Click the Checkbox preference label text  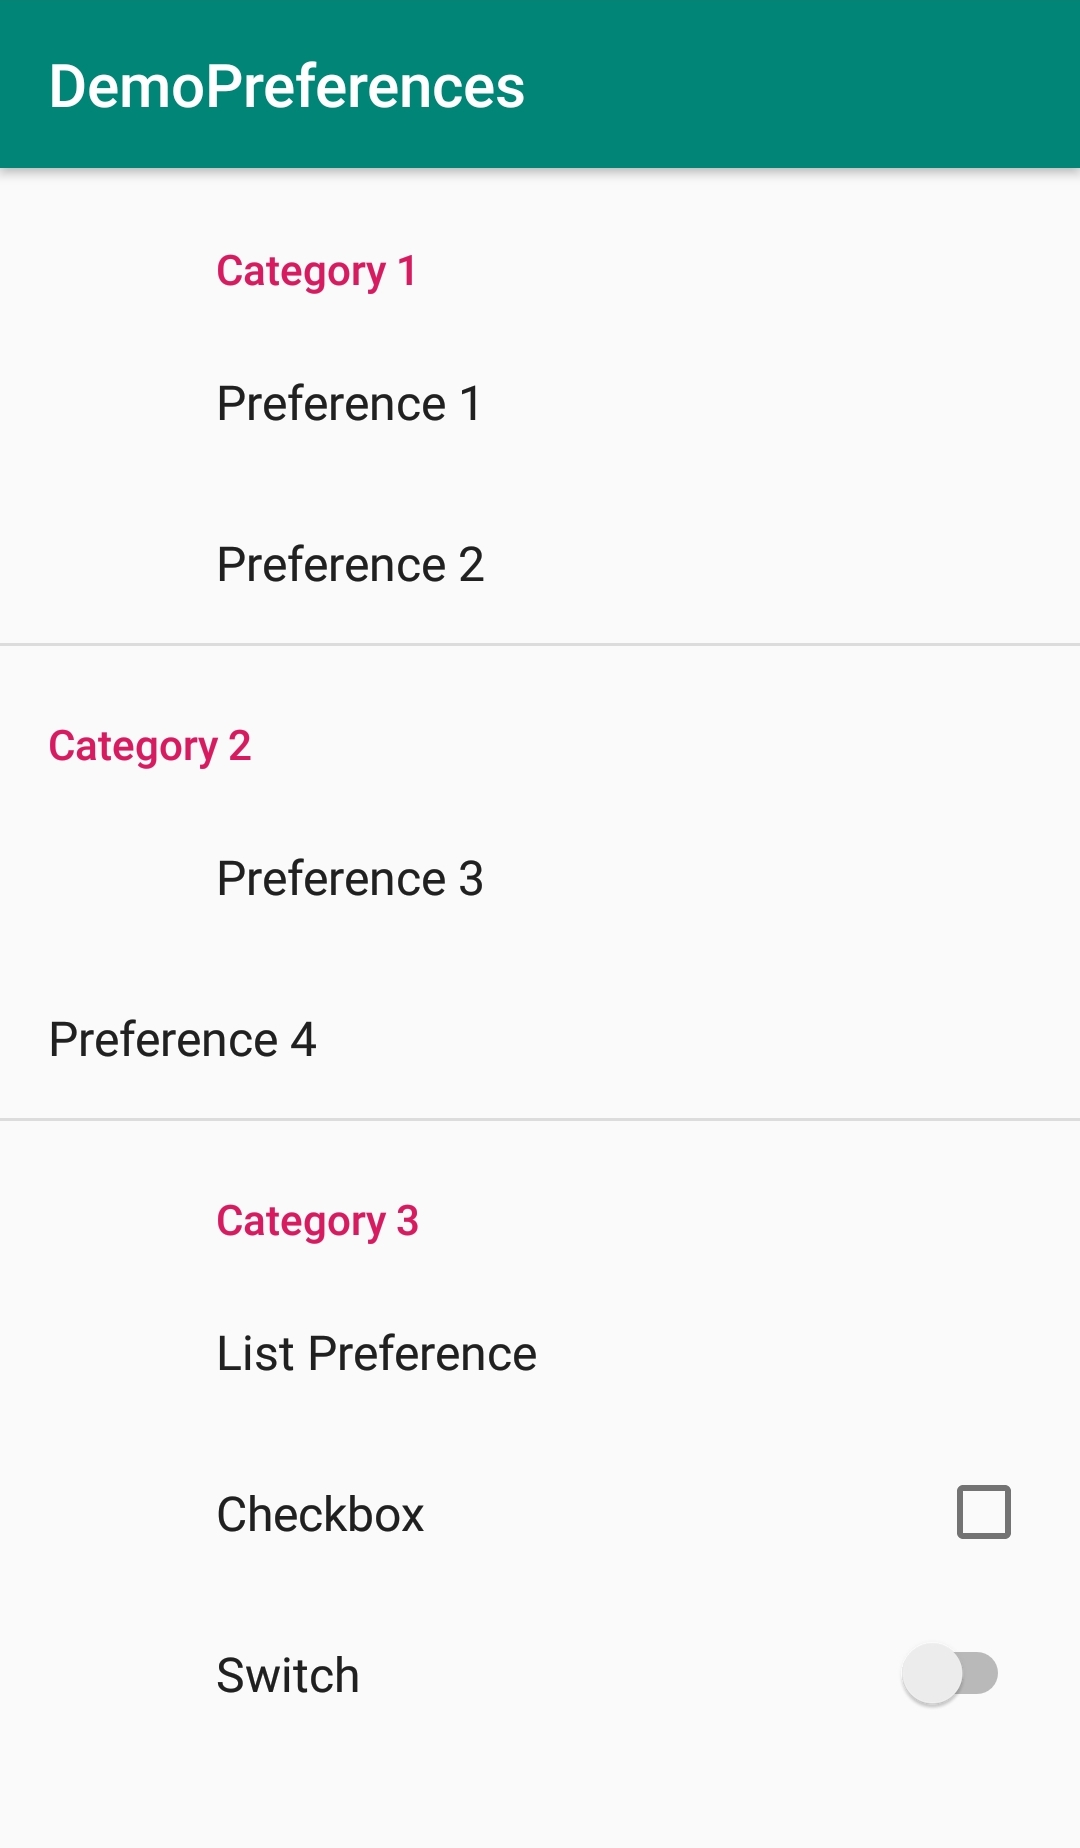[x=320, y=1514]
